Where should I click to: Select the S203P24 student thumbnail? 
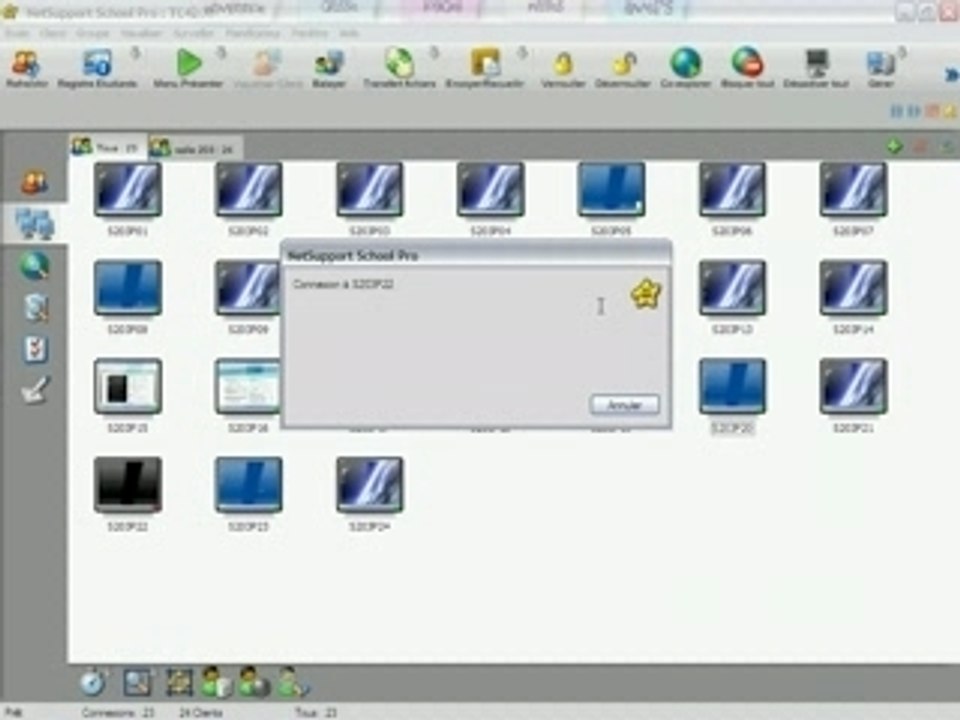coord(370,485)
